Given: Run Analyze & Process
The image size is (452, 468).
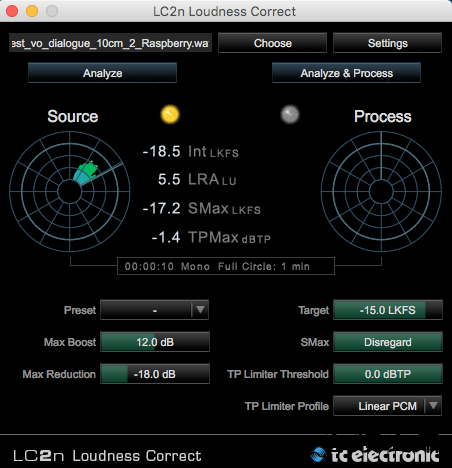Looking at the screenshot, I should 346,73.
